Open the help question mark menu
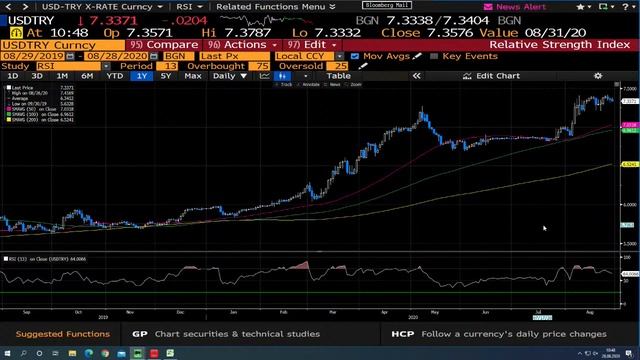 pyautogui.click(x=628, y=7)
